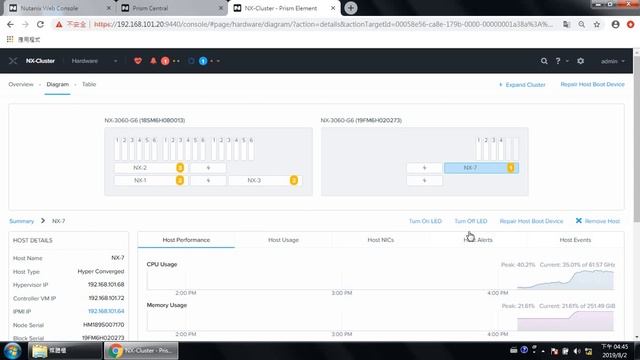Go back to Summary breadcrumb

pyautogui.click(x=22, y=221)
